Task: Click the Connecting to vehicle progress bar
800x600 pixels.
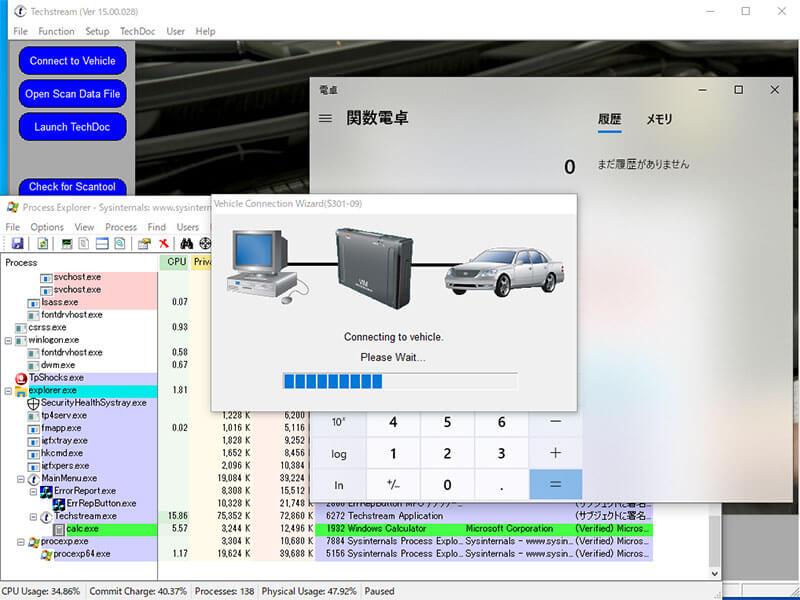Action: [x=400, y=381]
